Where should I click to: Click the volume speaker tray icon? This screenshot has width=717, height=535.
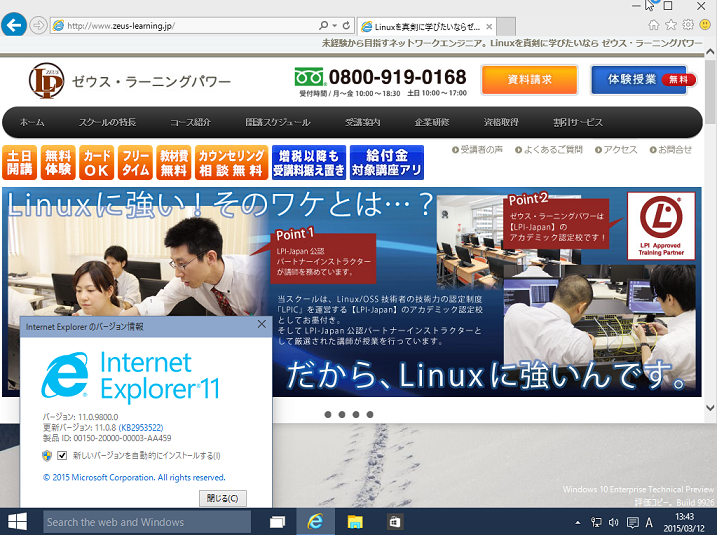click(614, 522)
